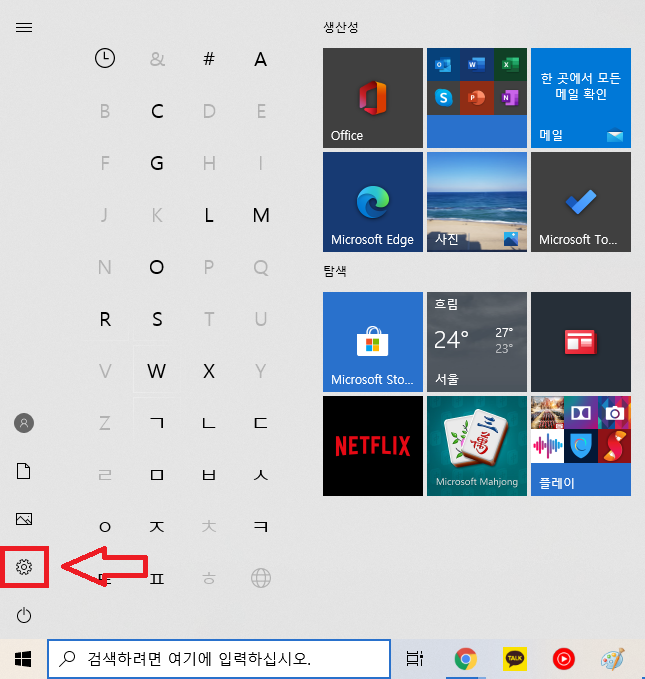Open the Netflix tile
The height and width of the screenshot is (679, 645).
373,446
